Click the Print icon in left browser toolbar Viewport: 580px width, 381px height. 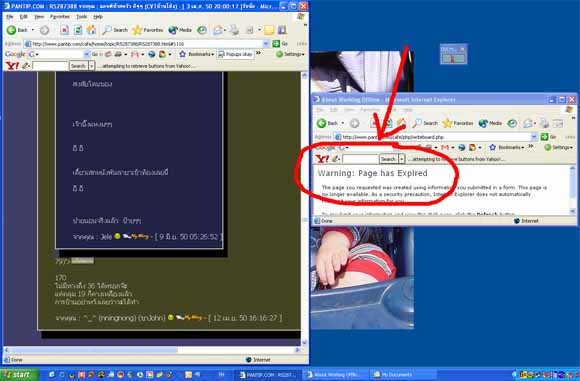click(234, 30)
